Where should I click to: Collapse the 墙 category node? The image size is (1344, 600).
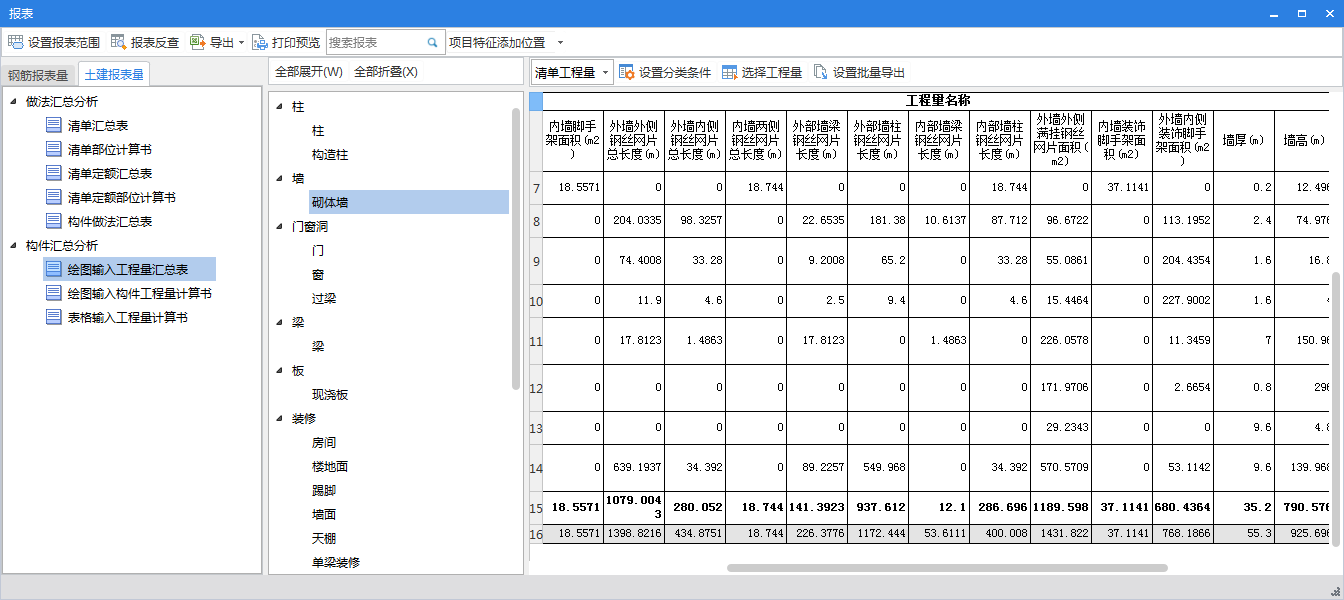(x=279, y=178)
